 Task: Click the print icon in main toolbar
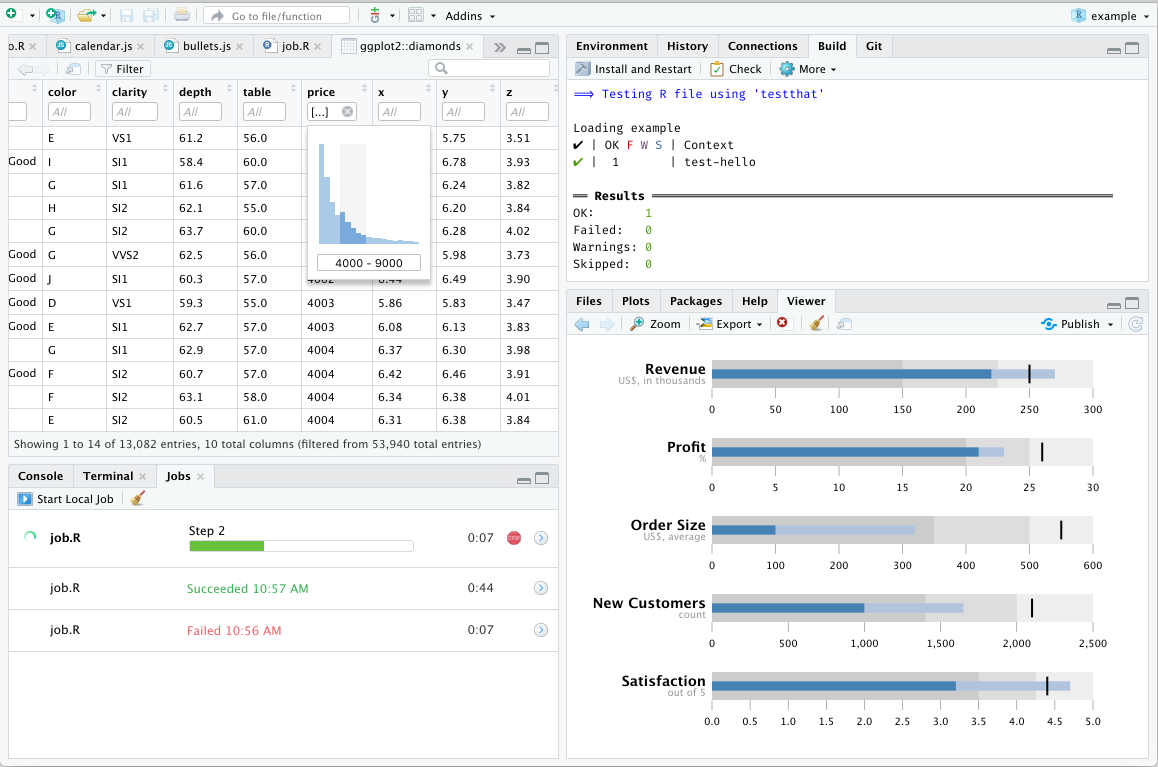point(181,16)
